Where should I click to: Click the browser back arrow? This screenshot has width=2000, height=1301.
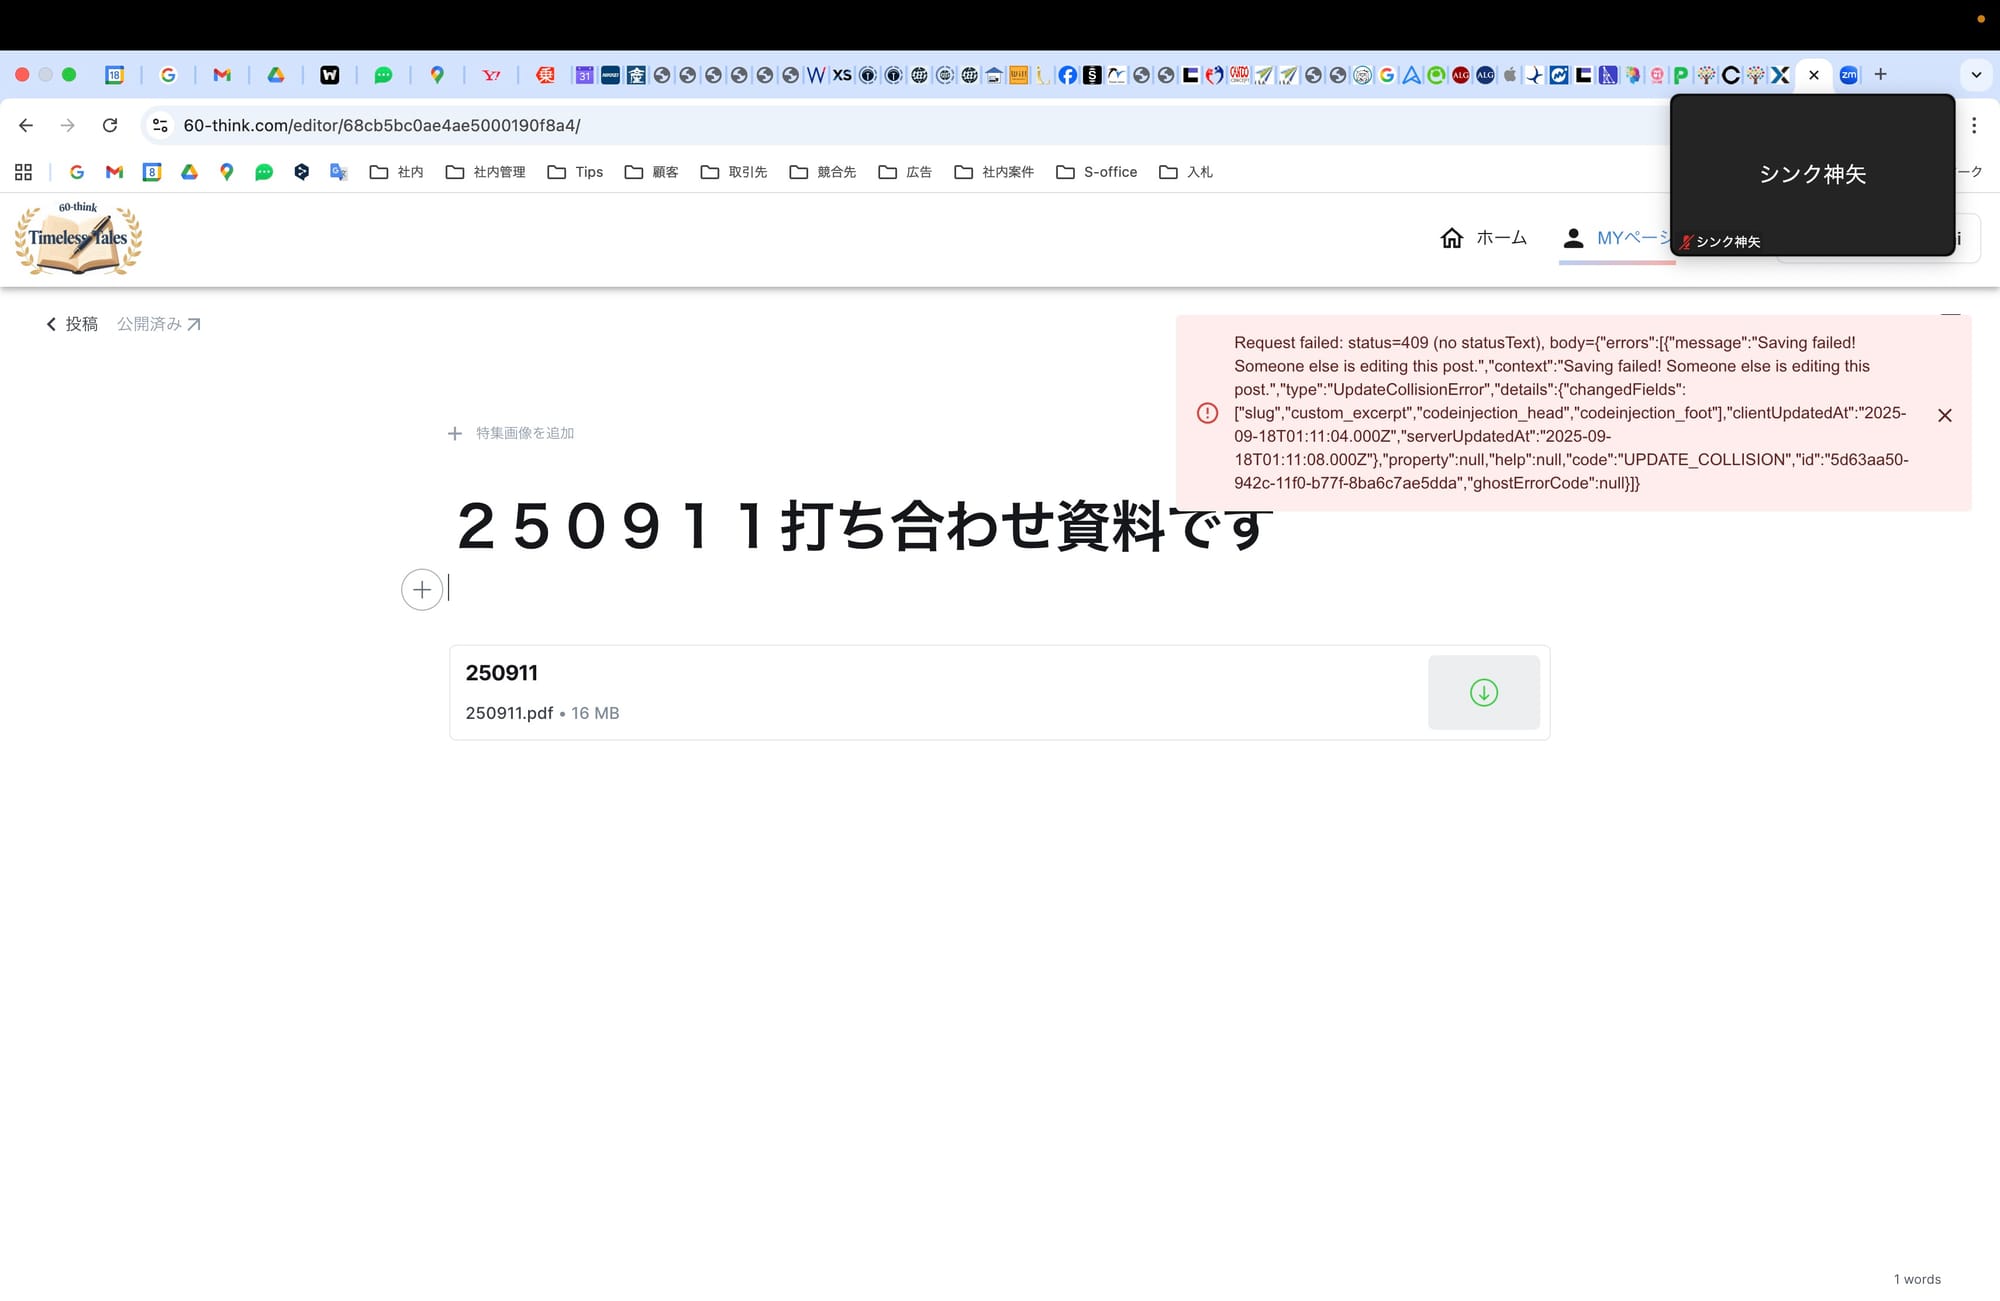[x=26, y=125]
